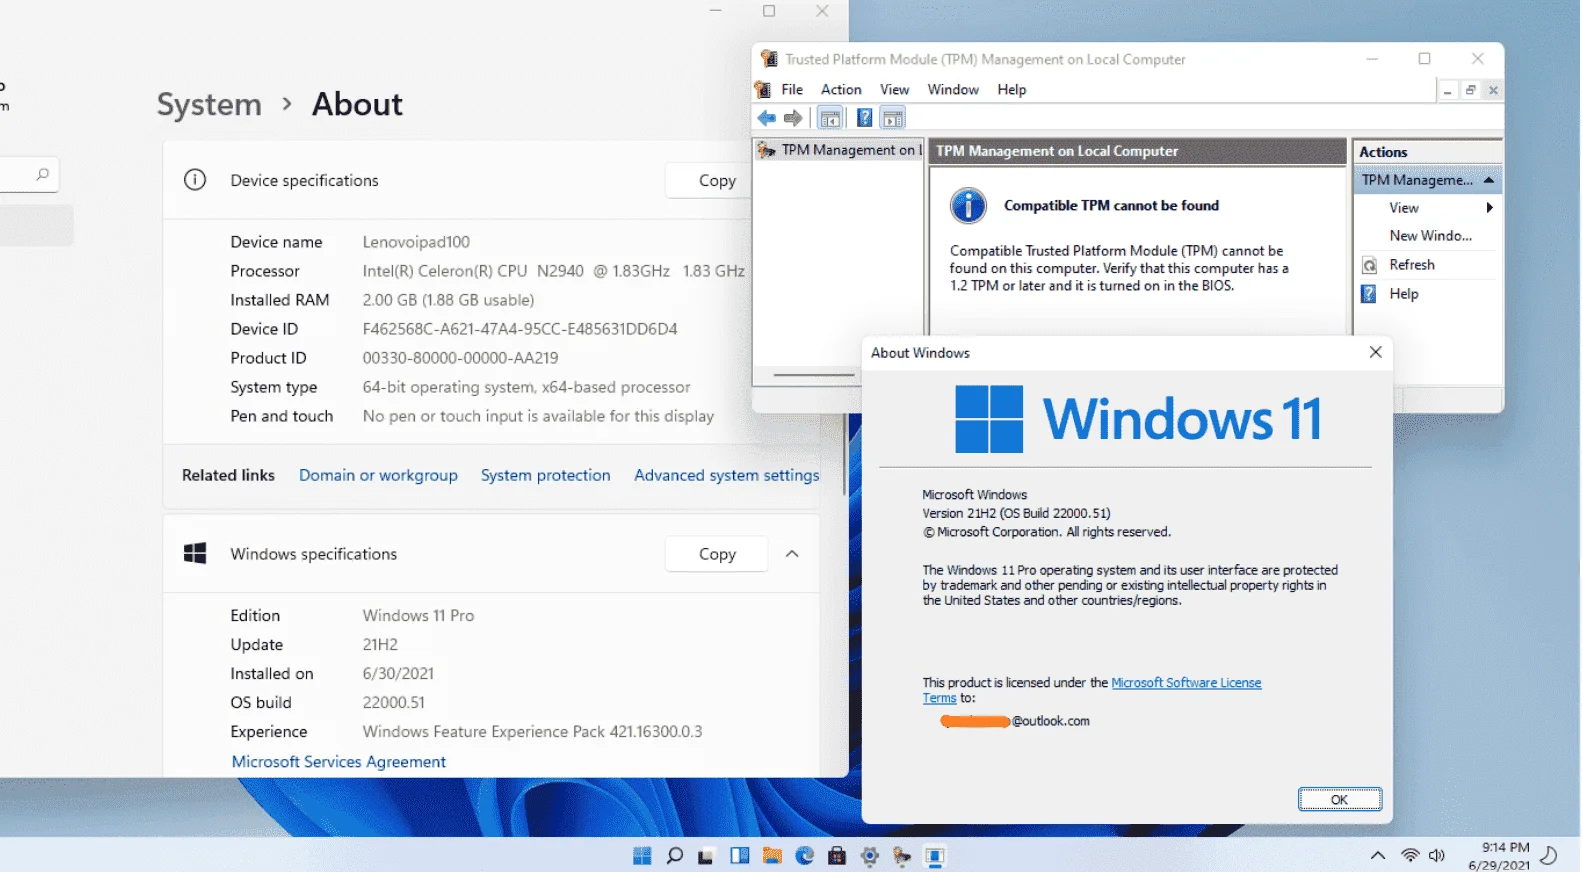The height and width of the screenshot is (872, 1582).
Task: Open taskbar Search
Action: click(x=675, y=856)
